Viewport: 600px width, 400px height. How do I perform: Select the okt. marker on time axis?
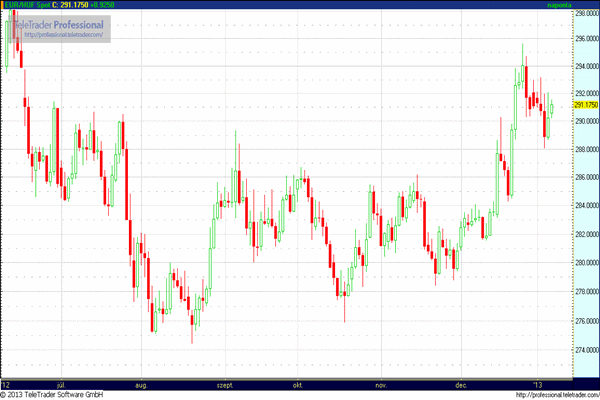tap(297, 384)
